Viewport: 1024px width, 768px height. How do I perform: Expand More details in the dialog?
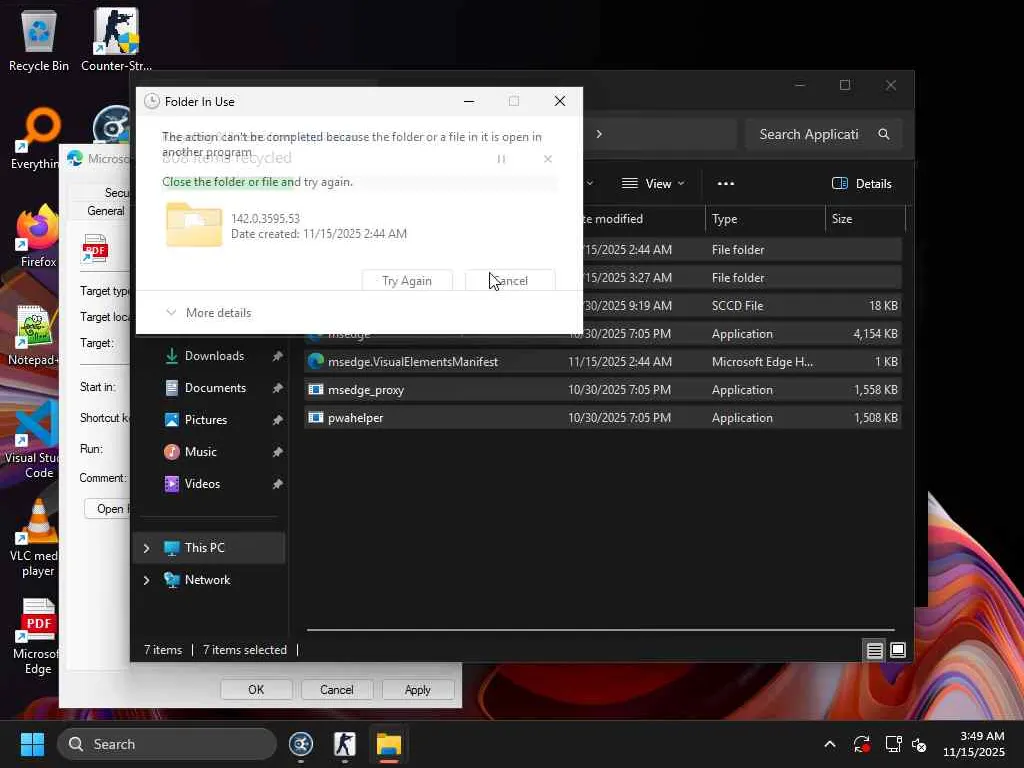pyautogui.click(x=209, y=313)
